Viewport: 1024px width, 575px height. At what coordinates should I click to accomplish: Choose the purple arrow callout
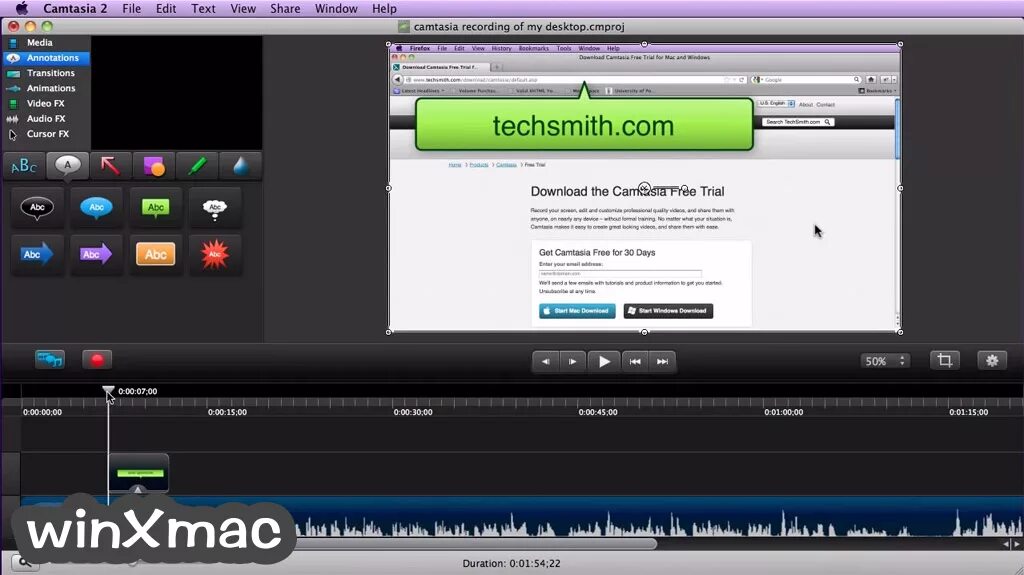tap(96, 254)
